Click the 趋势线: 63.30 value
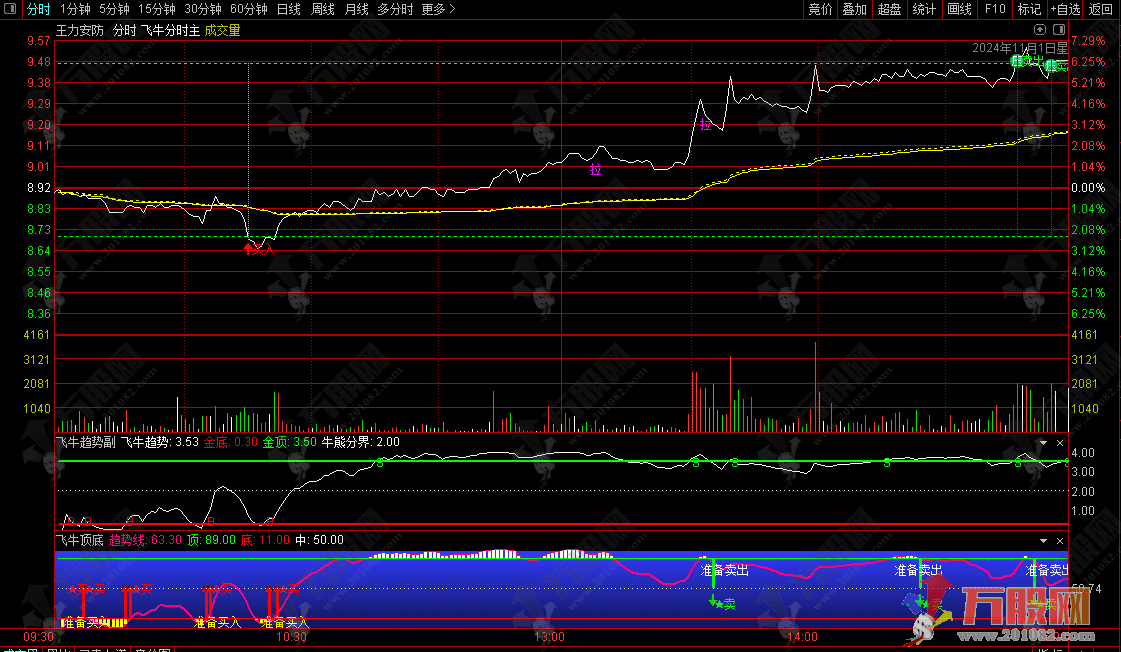 click(x=145, y=540)
